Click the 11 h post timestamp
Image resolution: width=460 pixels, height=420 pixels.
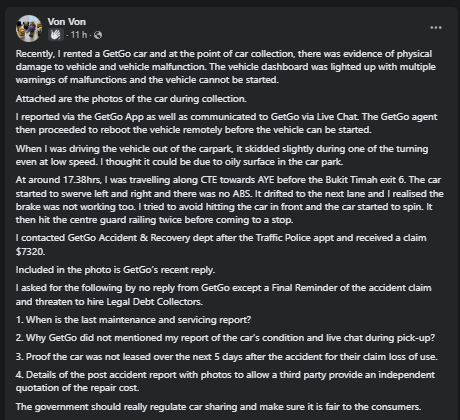[x=79, y=35]
